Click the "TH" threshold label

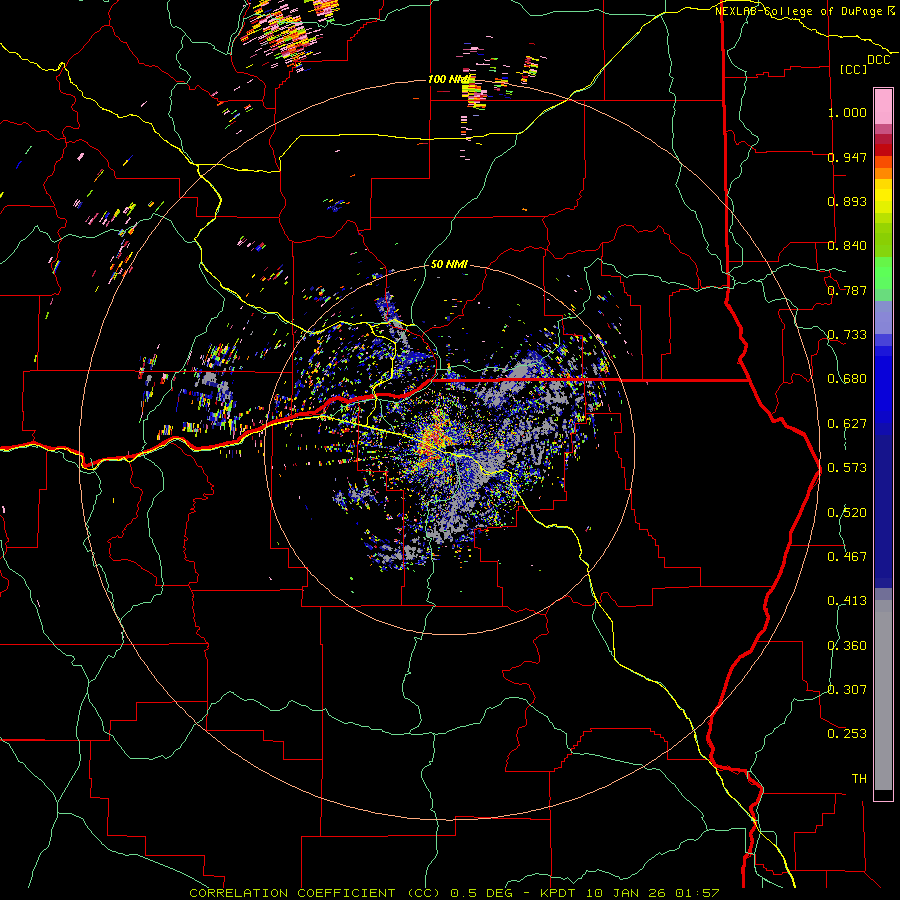(x=859, y=779)
